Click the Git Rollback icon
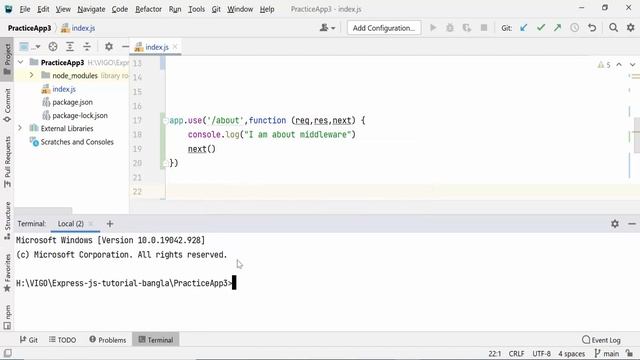 [x=592, y=28]
